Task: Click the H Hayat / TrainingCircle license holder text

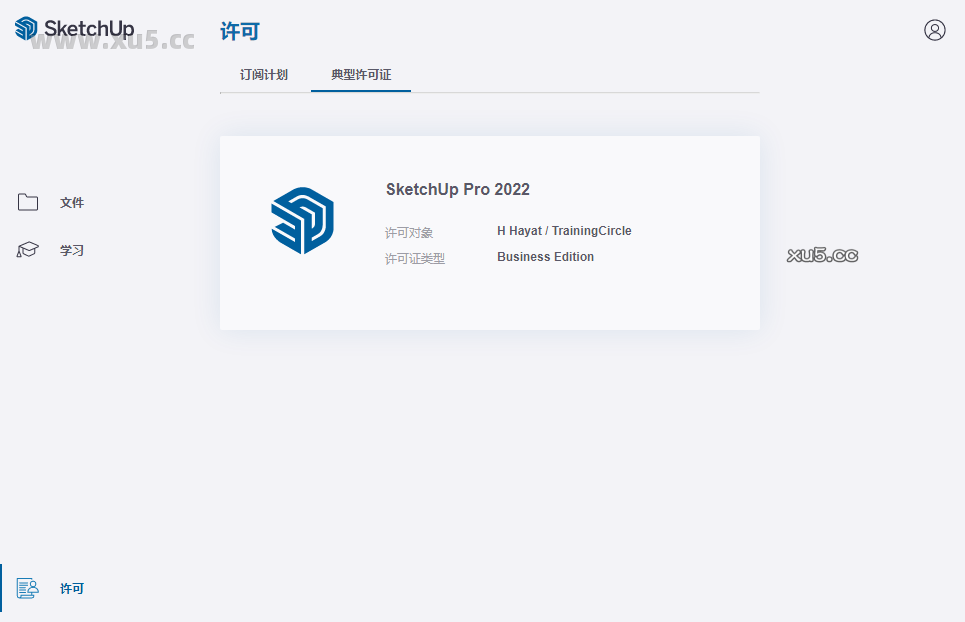Action: point(564,230)
